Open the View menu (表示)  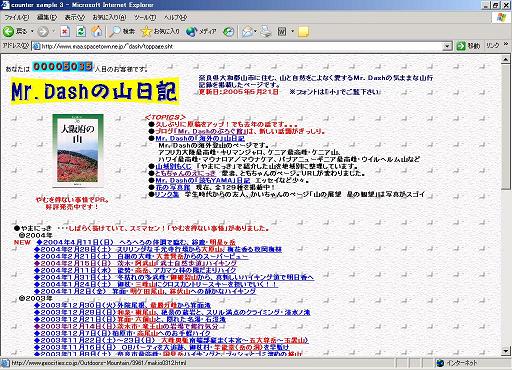coord(74,17)
